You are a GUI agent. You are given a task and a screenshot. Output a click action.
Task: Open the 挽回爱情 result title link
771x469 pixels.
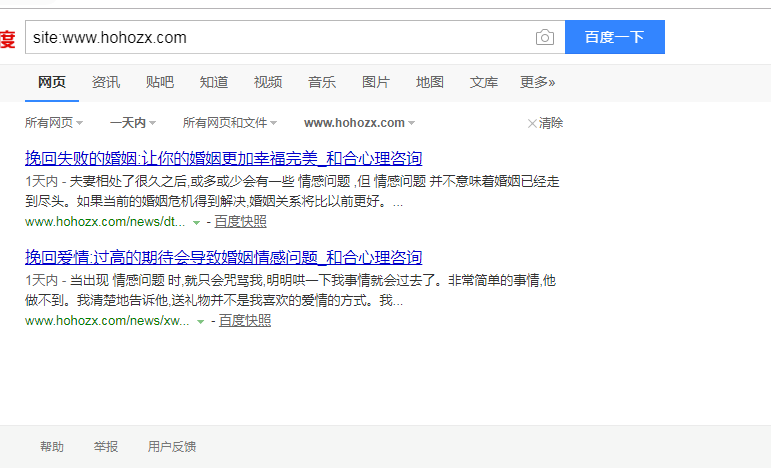[x=223, y=257]
